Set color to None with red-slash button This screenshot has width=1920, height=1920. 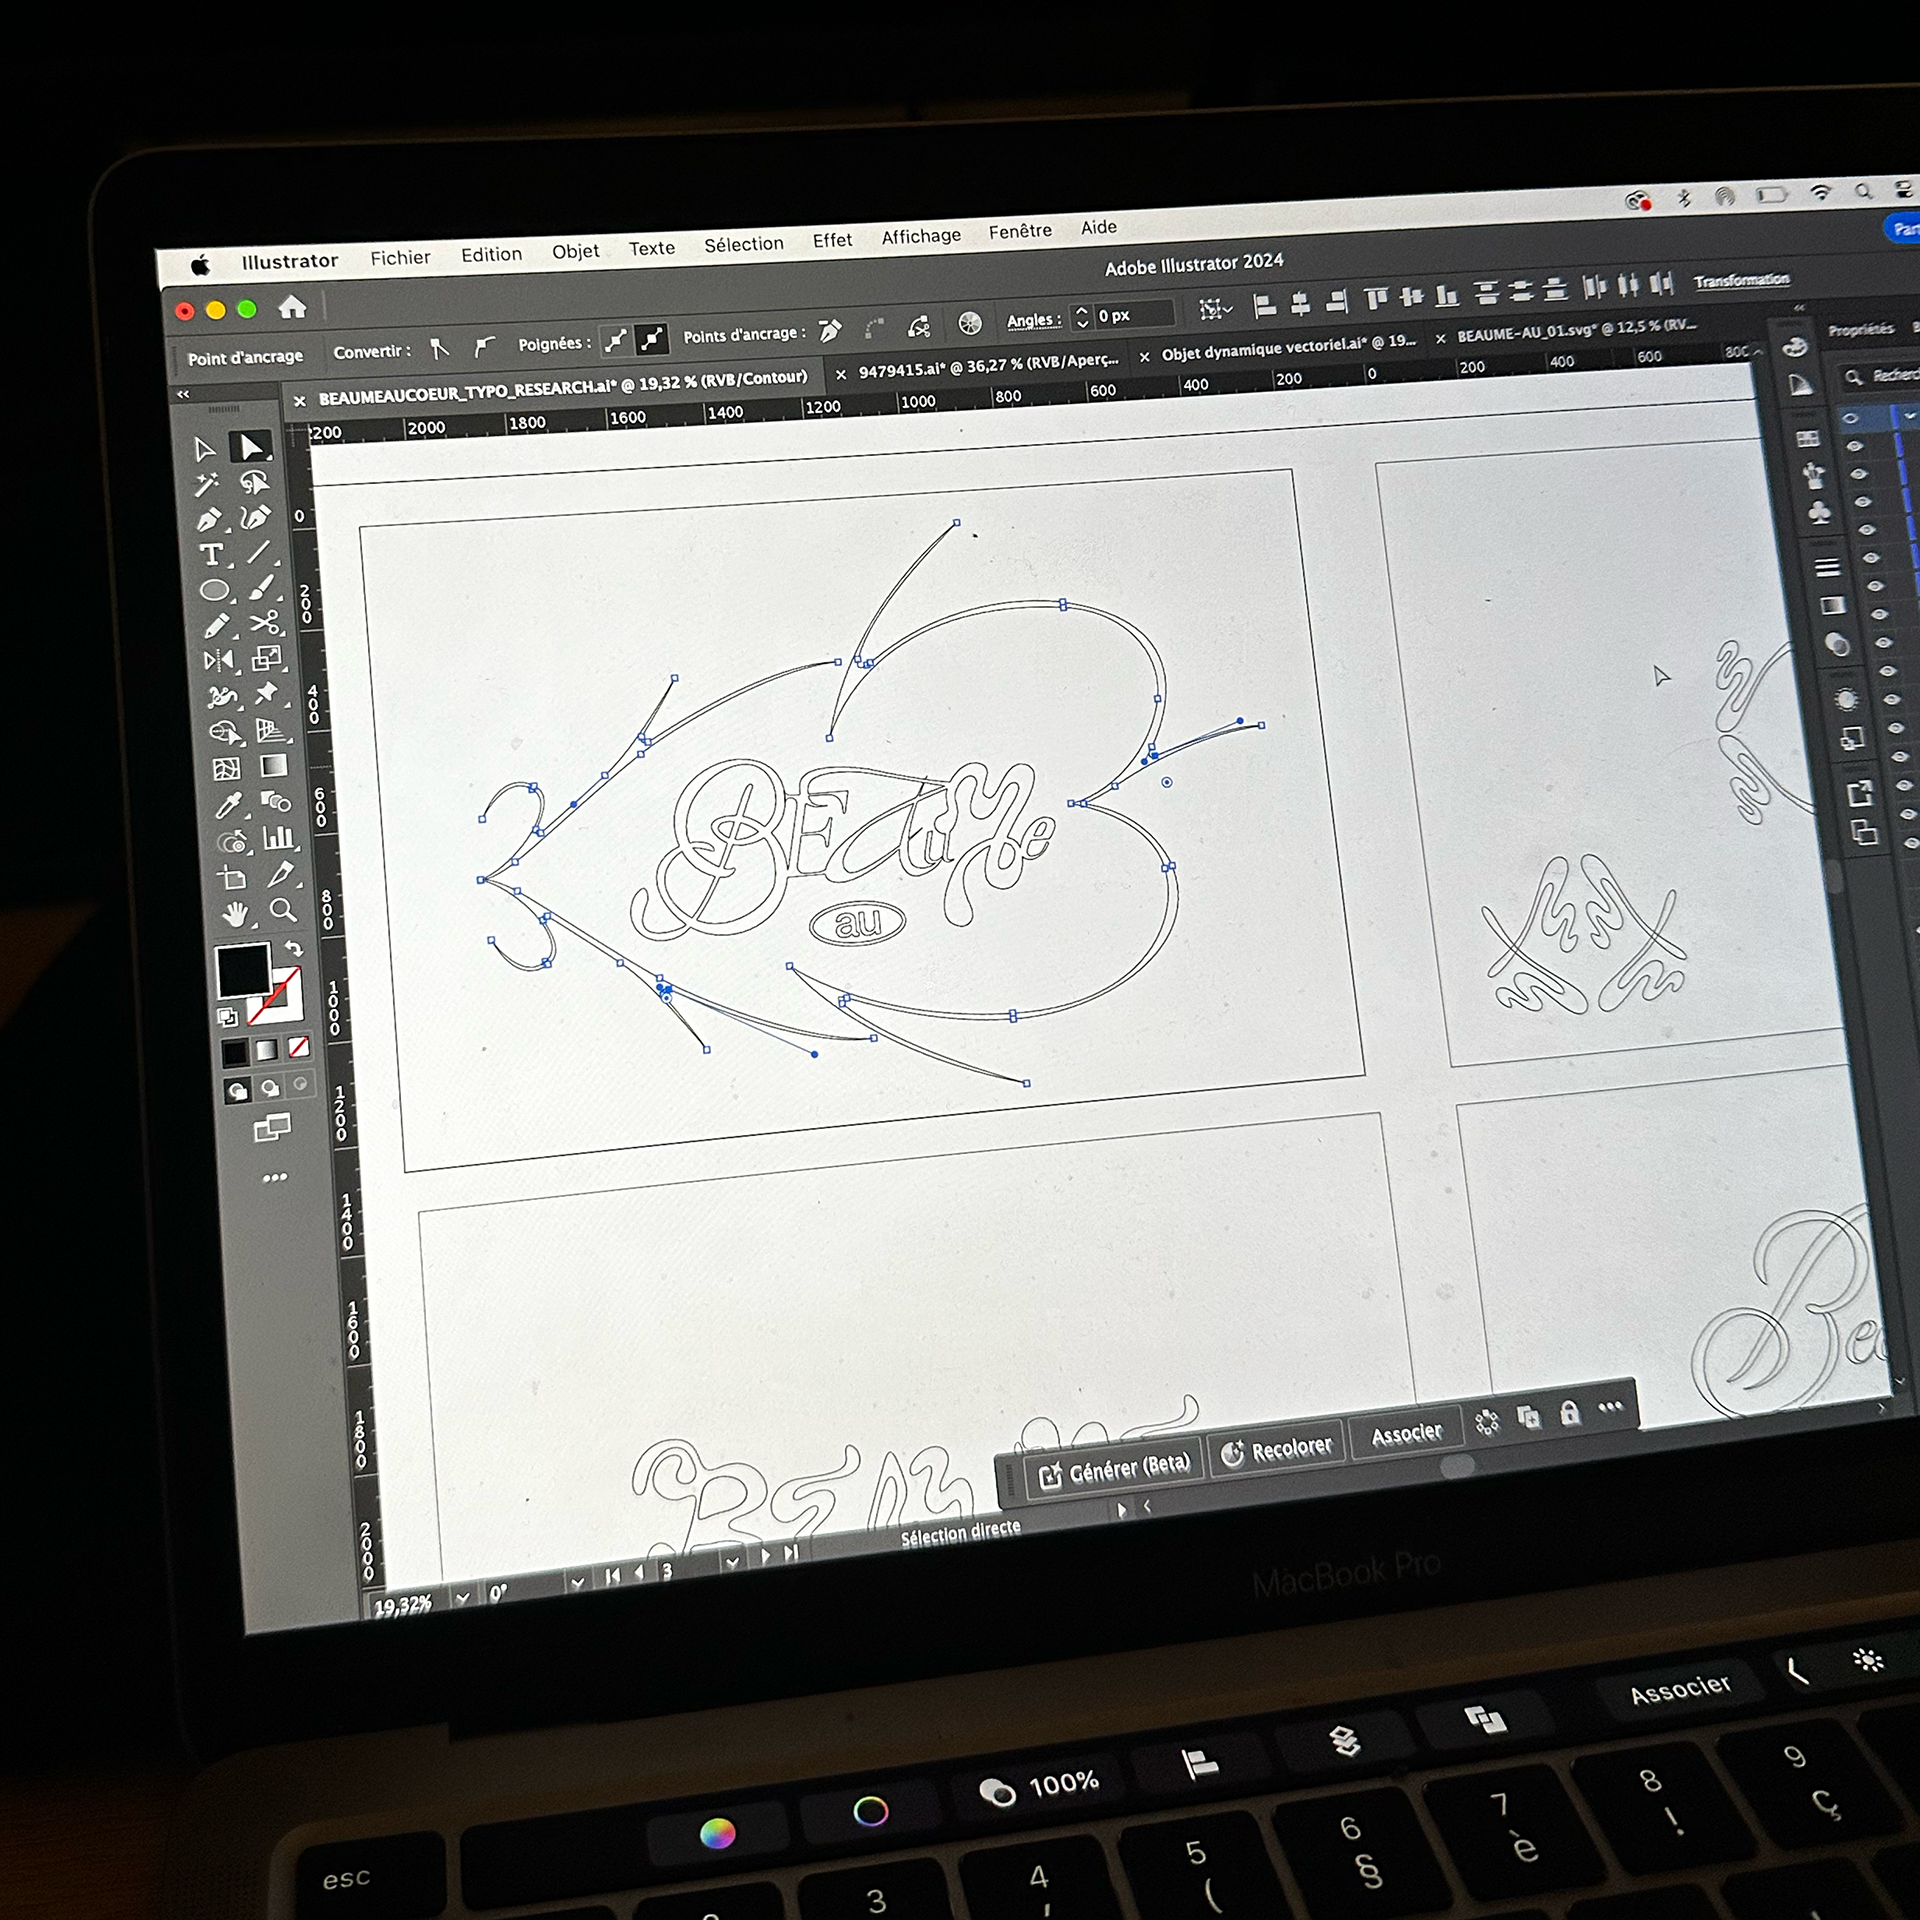[298, 1047]
